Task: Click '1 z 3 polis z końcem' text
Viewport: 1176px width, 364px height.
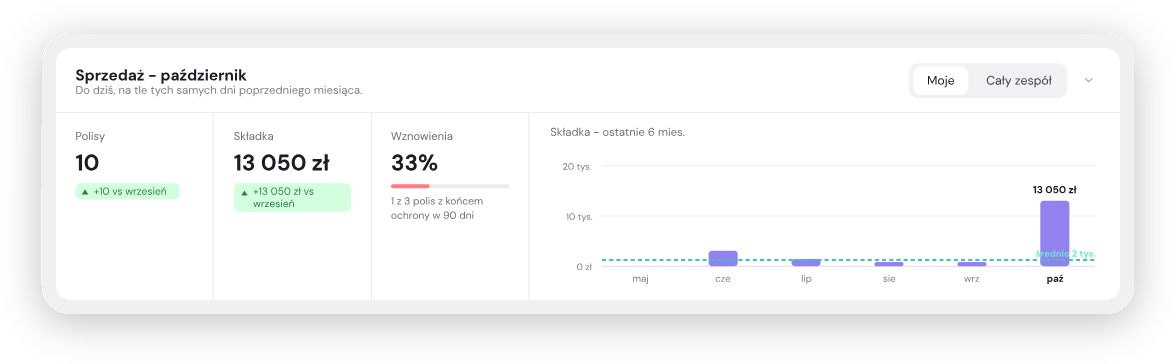Action: pyautogui.click(x=436, y=201)
